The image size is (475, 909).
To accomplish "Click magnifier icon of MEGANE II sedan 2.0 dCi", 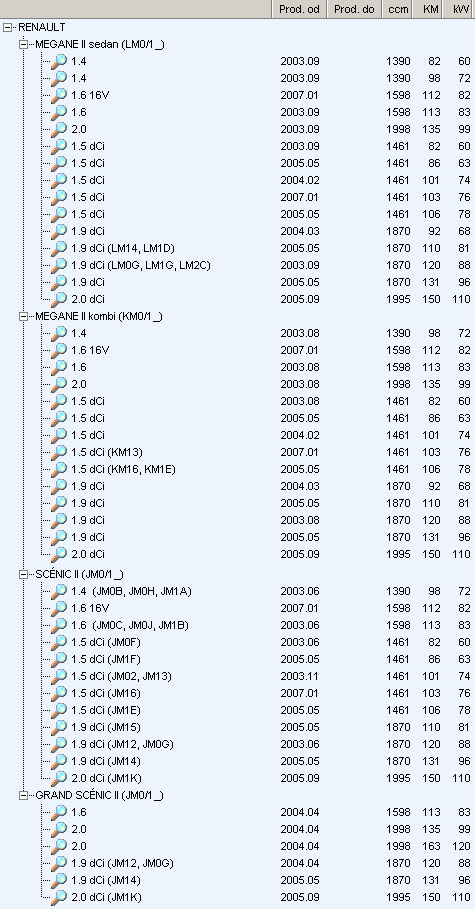I will pos(59,299).
